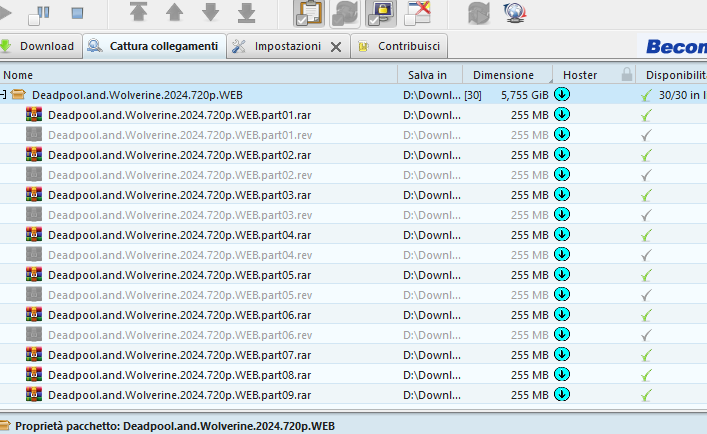Click hoster icon for part01.rar
Screen dimensions: 707x434
point(562,114)
